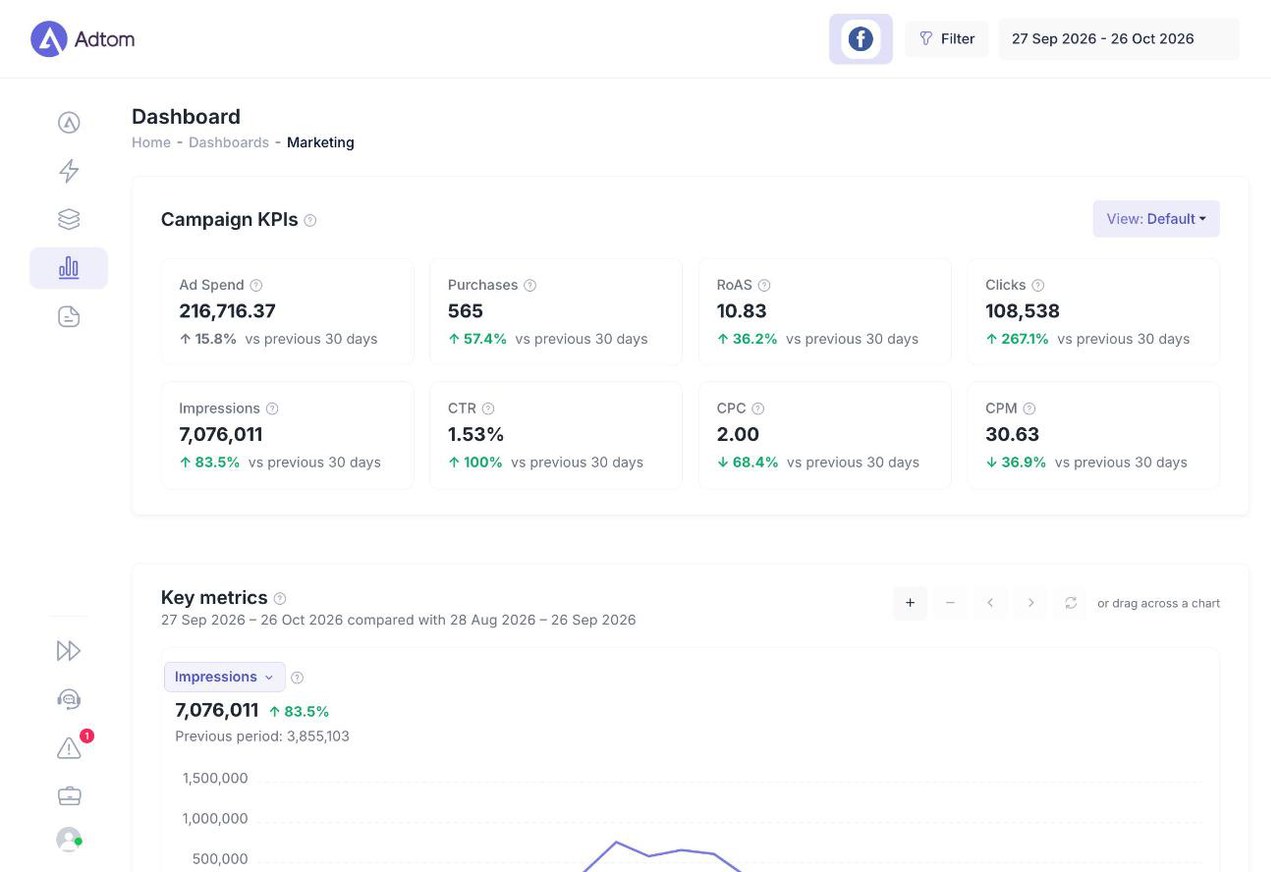1271x872 pixels.
Task: Click the Adtom logo in header
Action: 83,39
